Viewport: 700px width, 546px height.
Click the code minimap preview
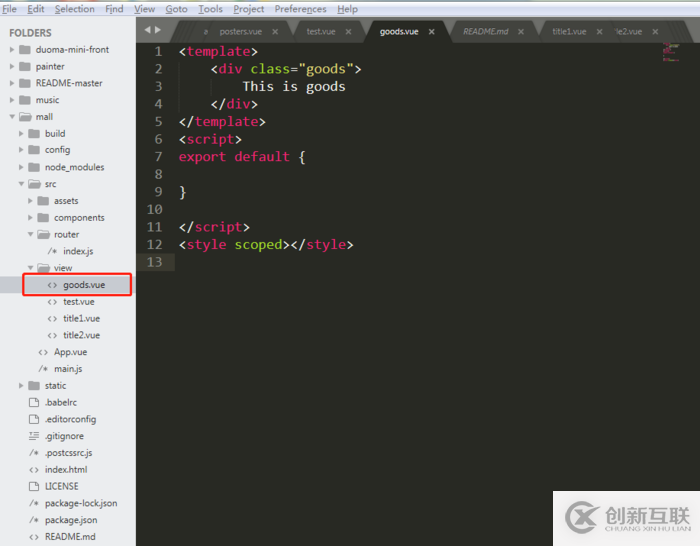[671, 52]
